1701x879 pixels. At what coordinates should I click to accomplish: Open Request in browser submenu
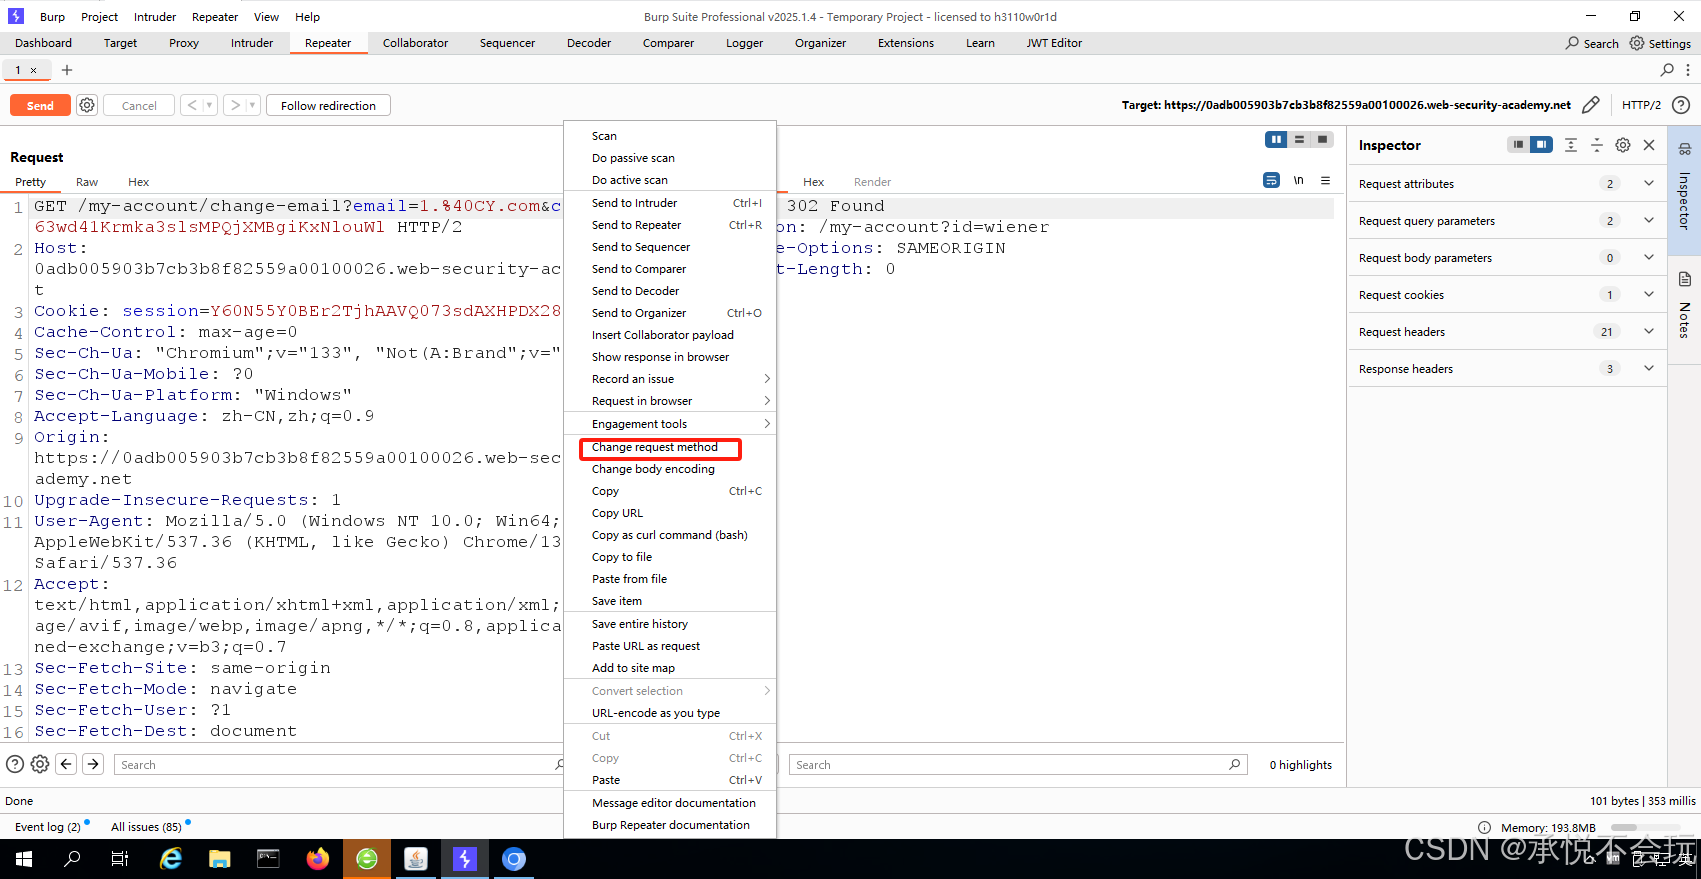pyautogui.click(x=670, y=401)
